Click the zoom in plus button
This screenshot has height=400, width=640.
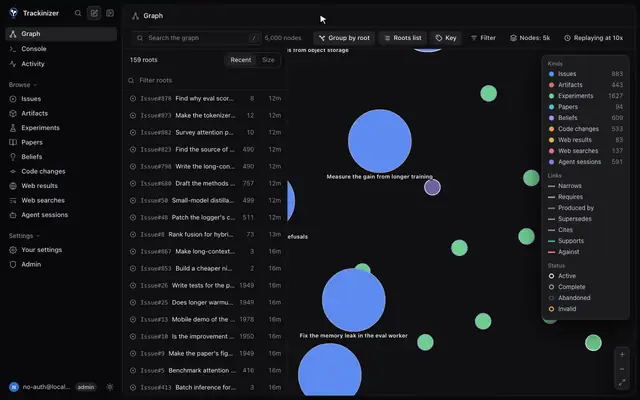[x=622, y=355]
